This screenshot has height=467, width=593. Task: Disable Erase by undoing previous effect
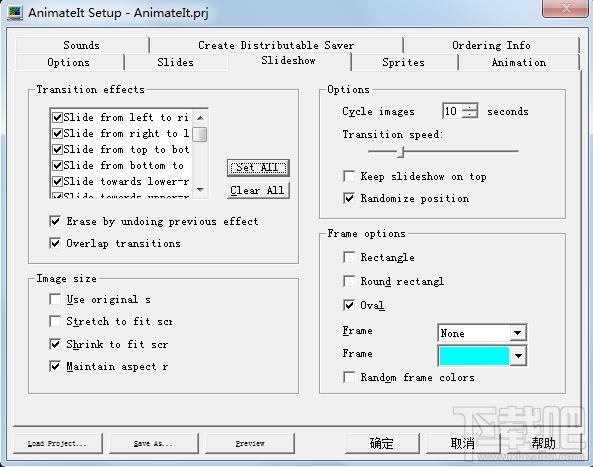tap(55, 221)
